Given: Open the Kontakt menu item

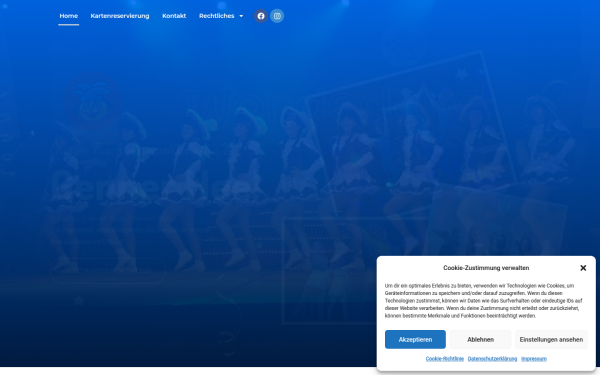Looking at the screenshot, I should 174,16.
